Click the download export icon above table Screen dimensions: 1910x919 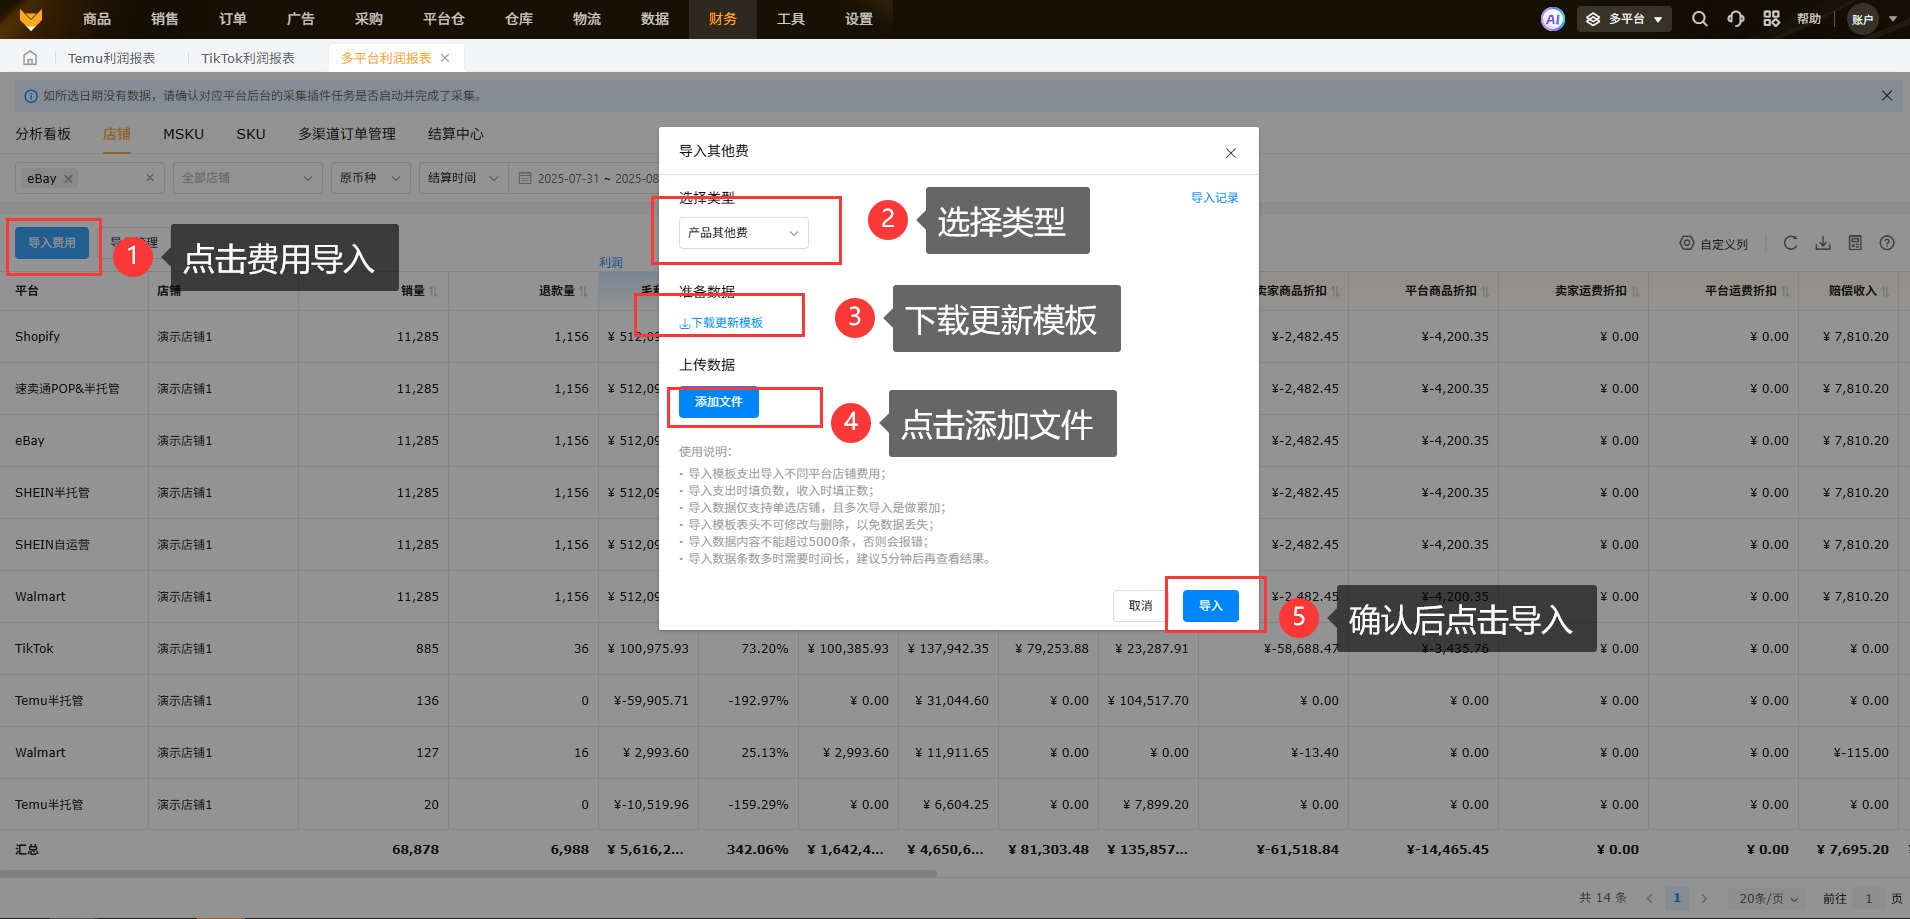pos(1823,243)
